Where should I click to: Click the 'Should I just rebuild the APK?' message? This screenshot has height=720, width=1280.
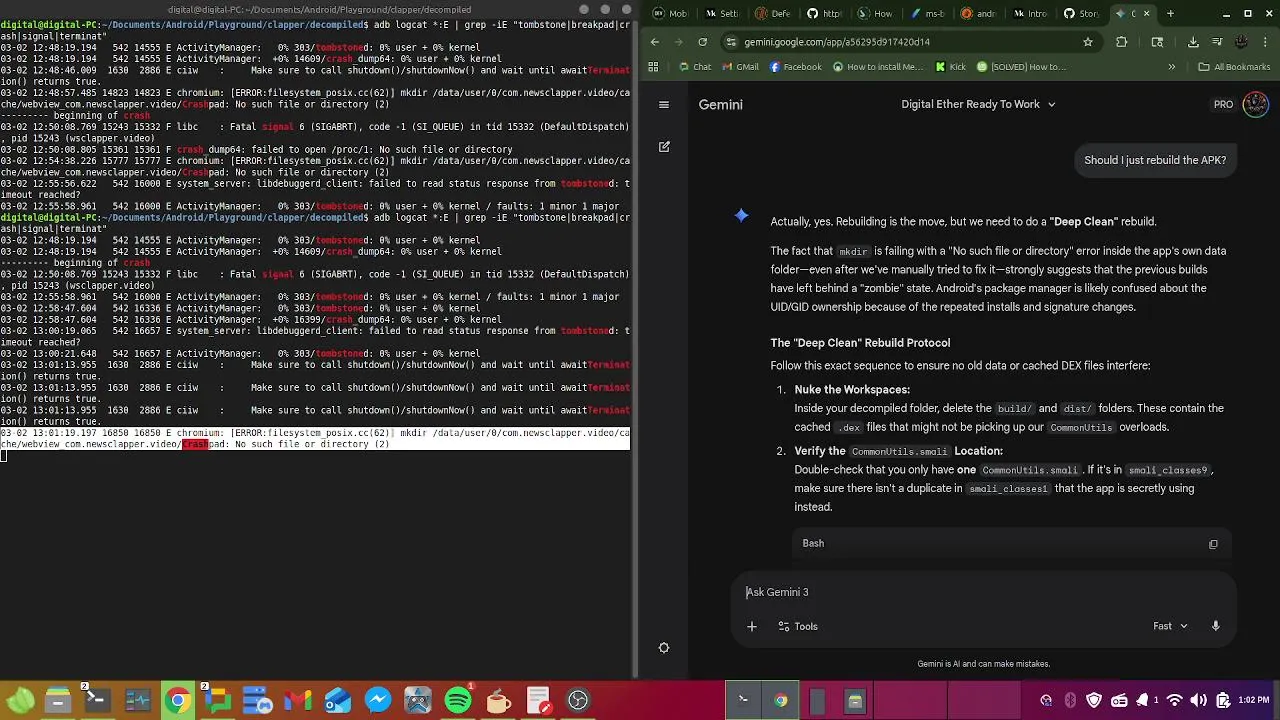tap(1155, 160)
